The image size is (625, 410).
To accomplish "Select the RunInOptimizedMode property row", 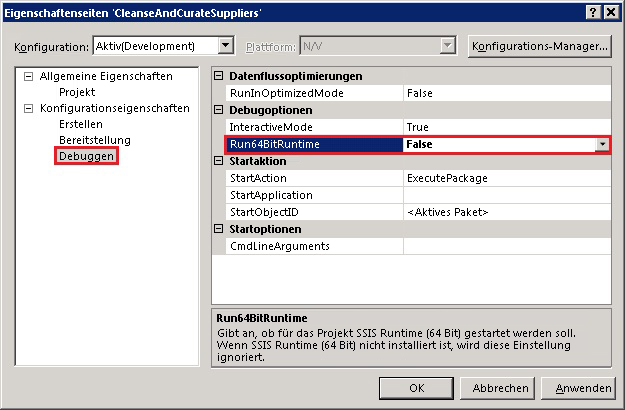I will (x=418, y=93).
